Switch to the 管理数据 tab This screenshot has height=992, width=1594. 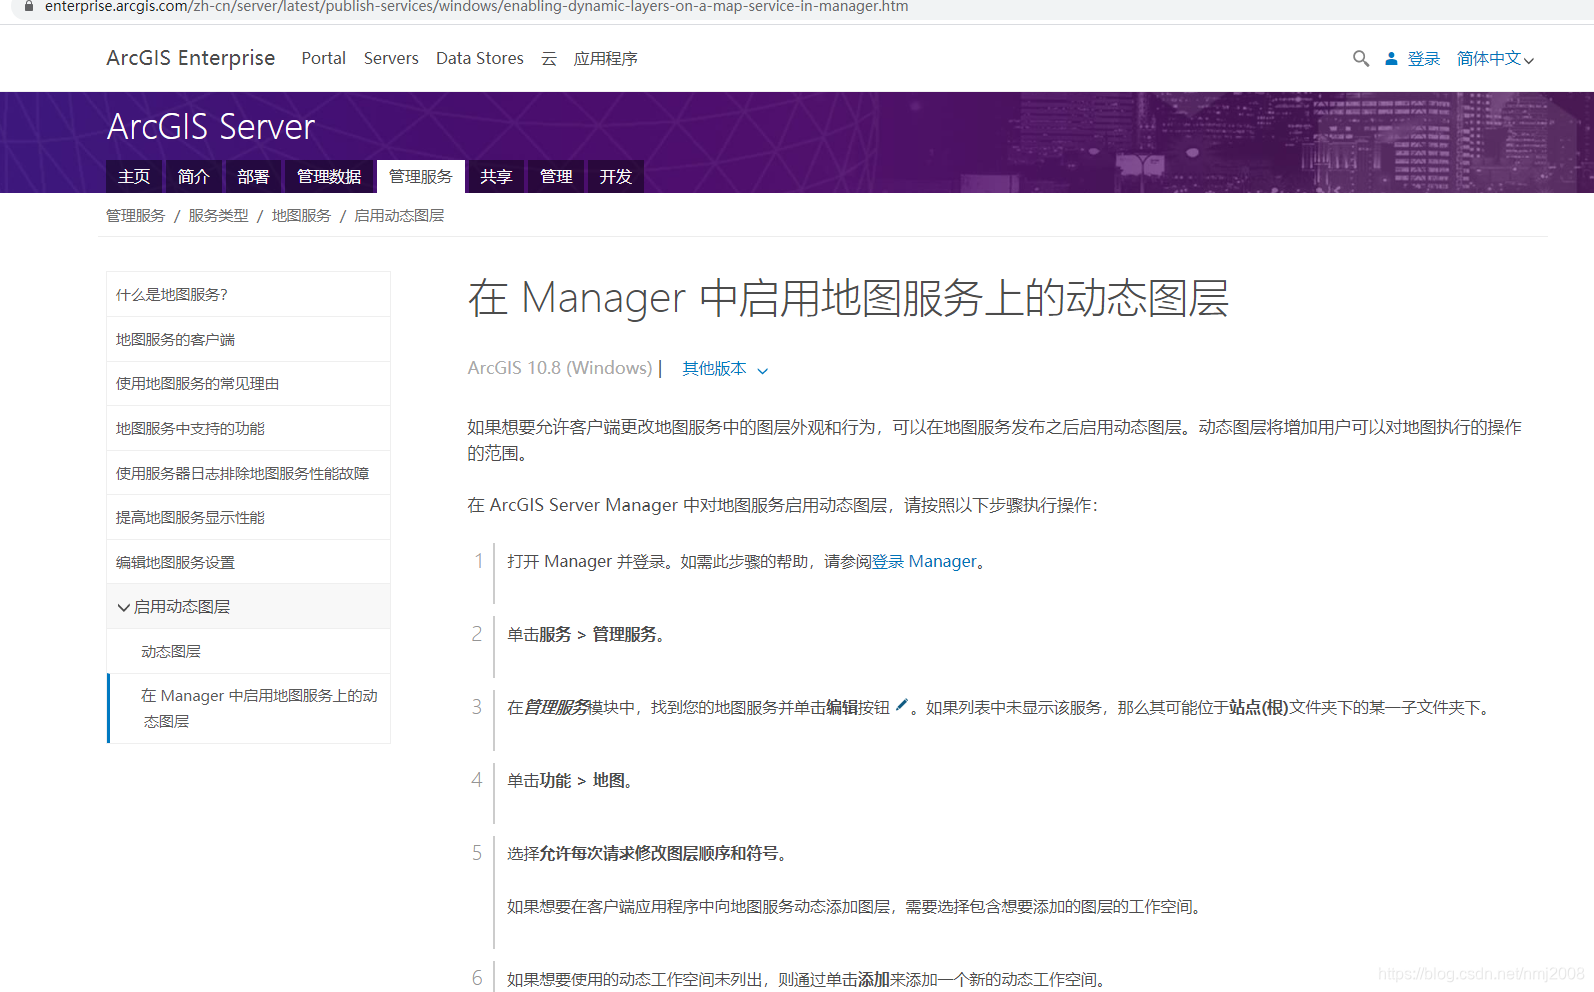[329, 177]
